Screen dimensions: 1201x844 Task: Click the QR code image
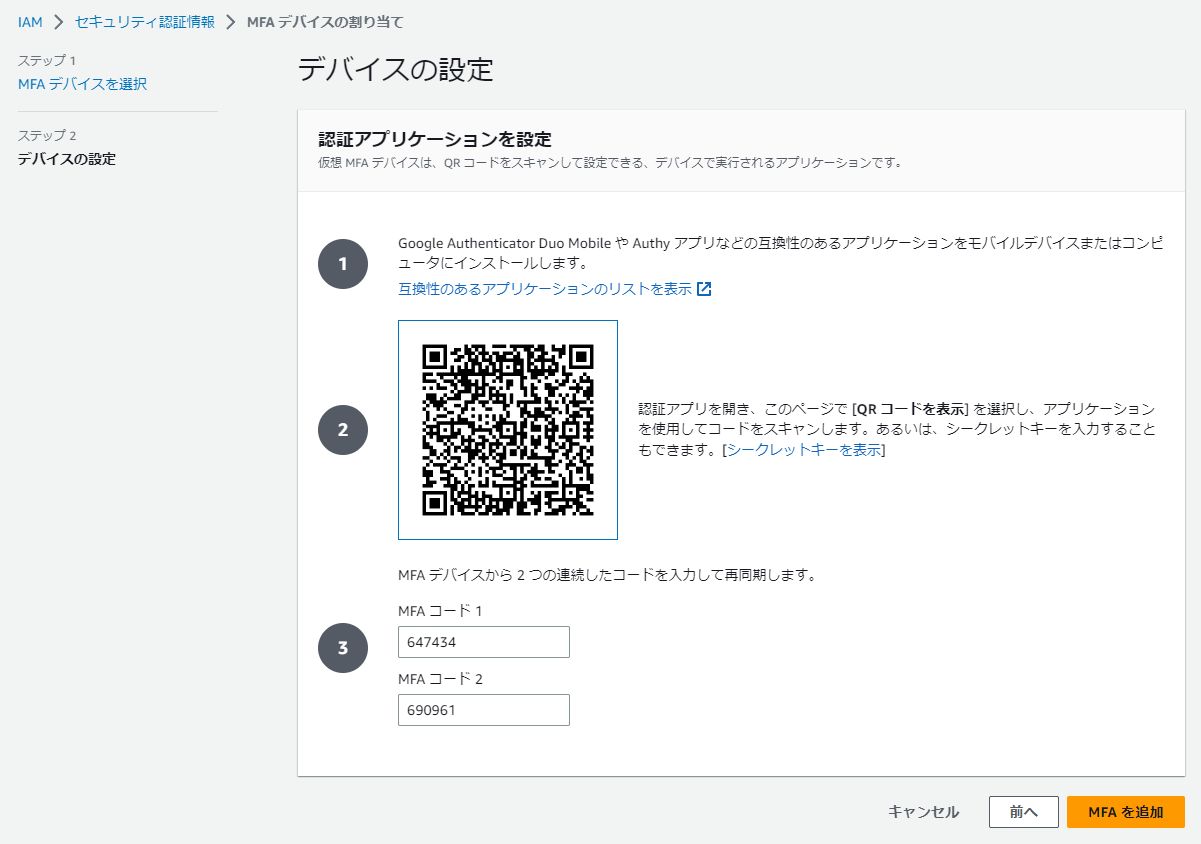[508, 430]
